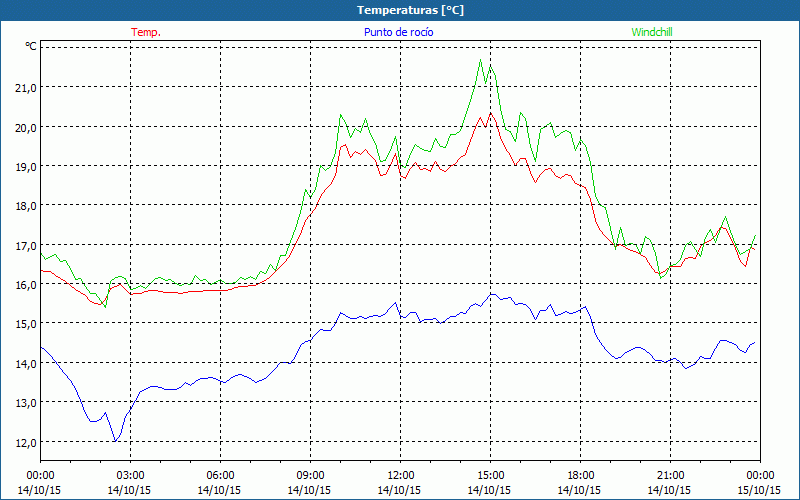
Task: Click the 09:00 time axis label
Action: 310,476
